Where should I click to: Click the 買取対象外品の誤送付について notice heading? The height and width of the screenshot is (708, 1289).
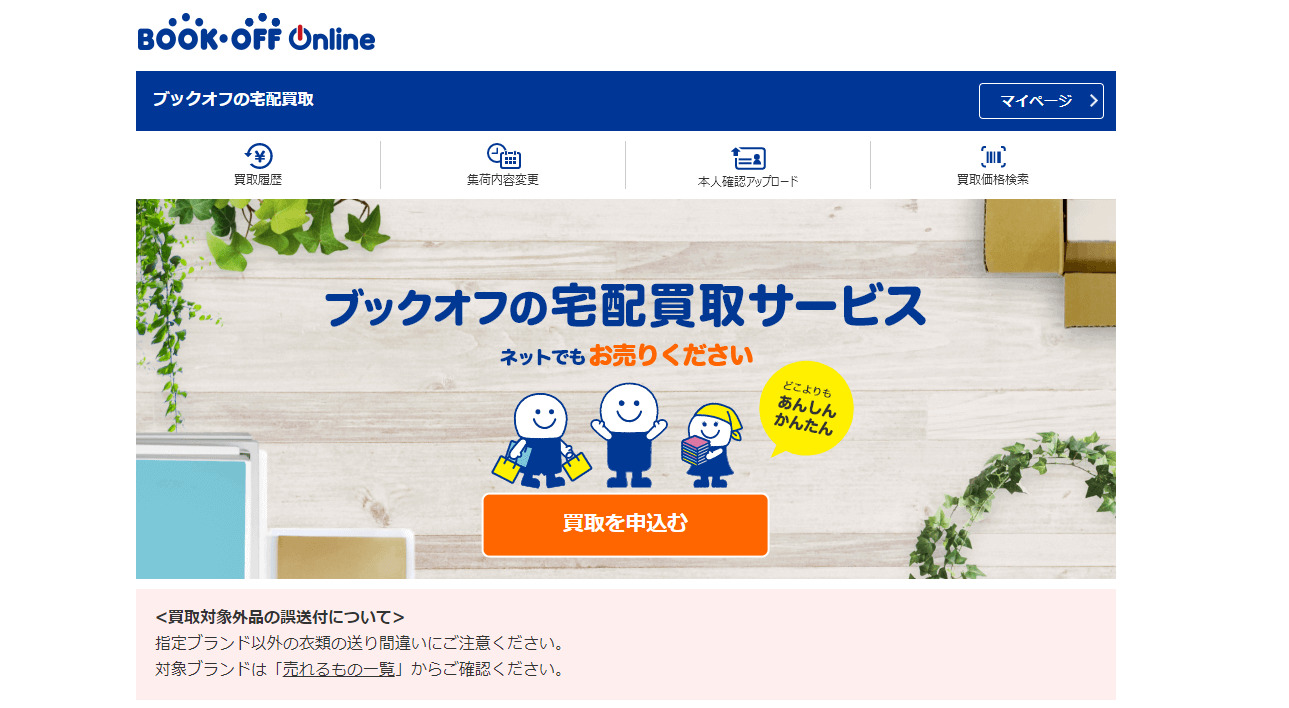click(x=280, y=617)
